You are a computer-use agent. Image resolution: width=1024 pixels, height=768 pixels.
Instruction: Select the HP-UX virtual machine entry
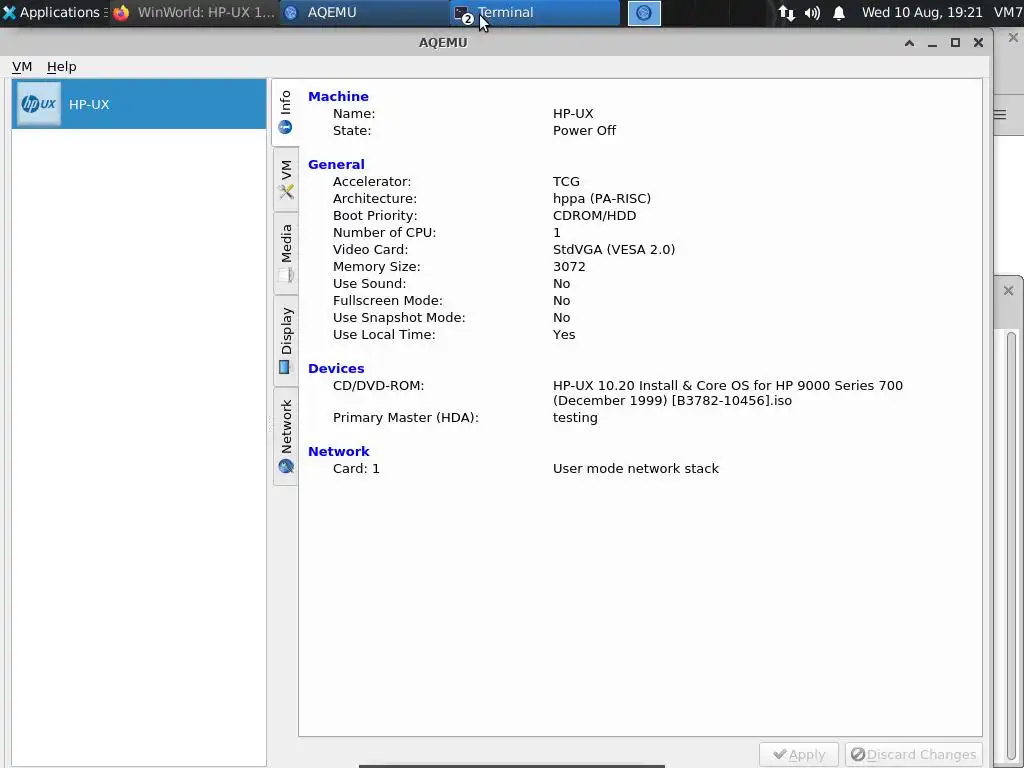(x=138, y=104)
